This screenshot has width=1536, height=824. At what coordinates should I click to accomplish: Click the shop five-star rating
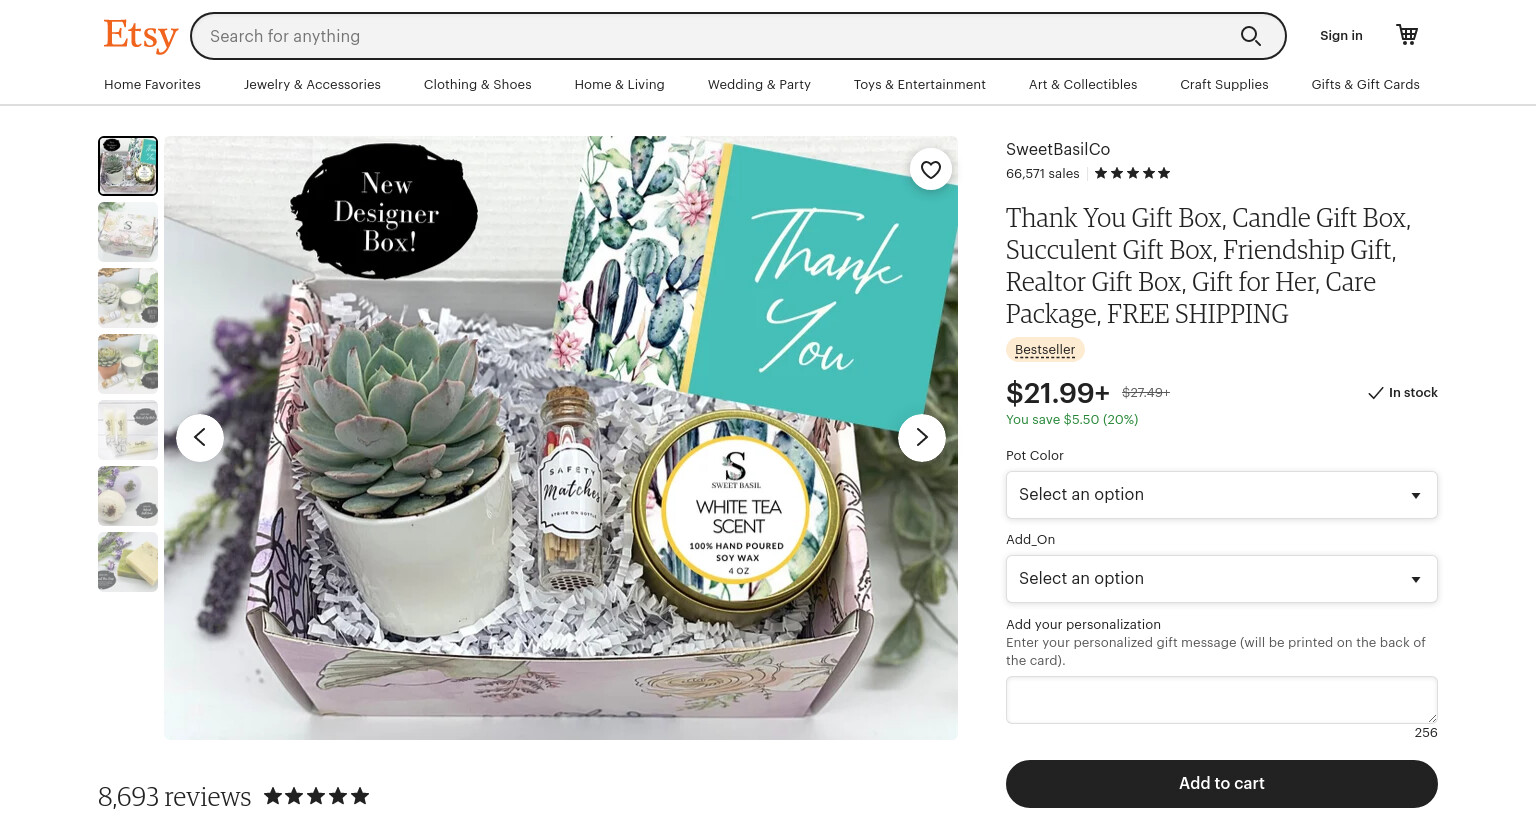1132,173
